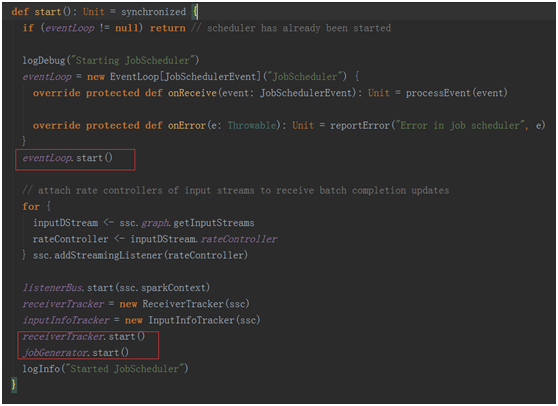Click string "Started JobScheduler"

click(126, 369)
